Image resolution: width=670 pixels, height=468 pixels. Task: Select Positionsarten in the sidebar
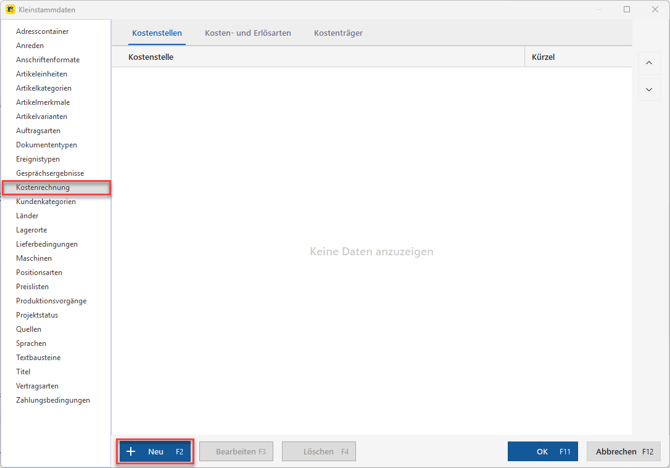click(x=39, y=272)
